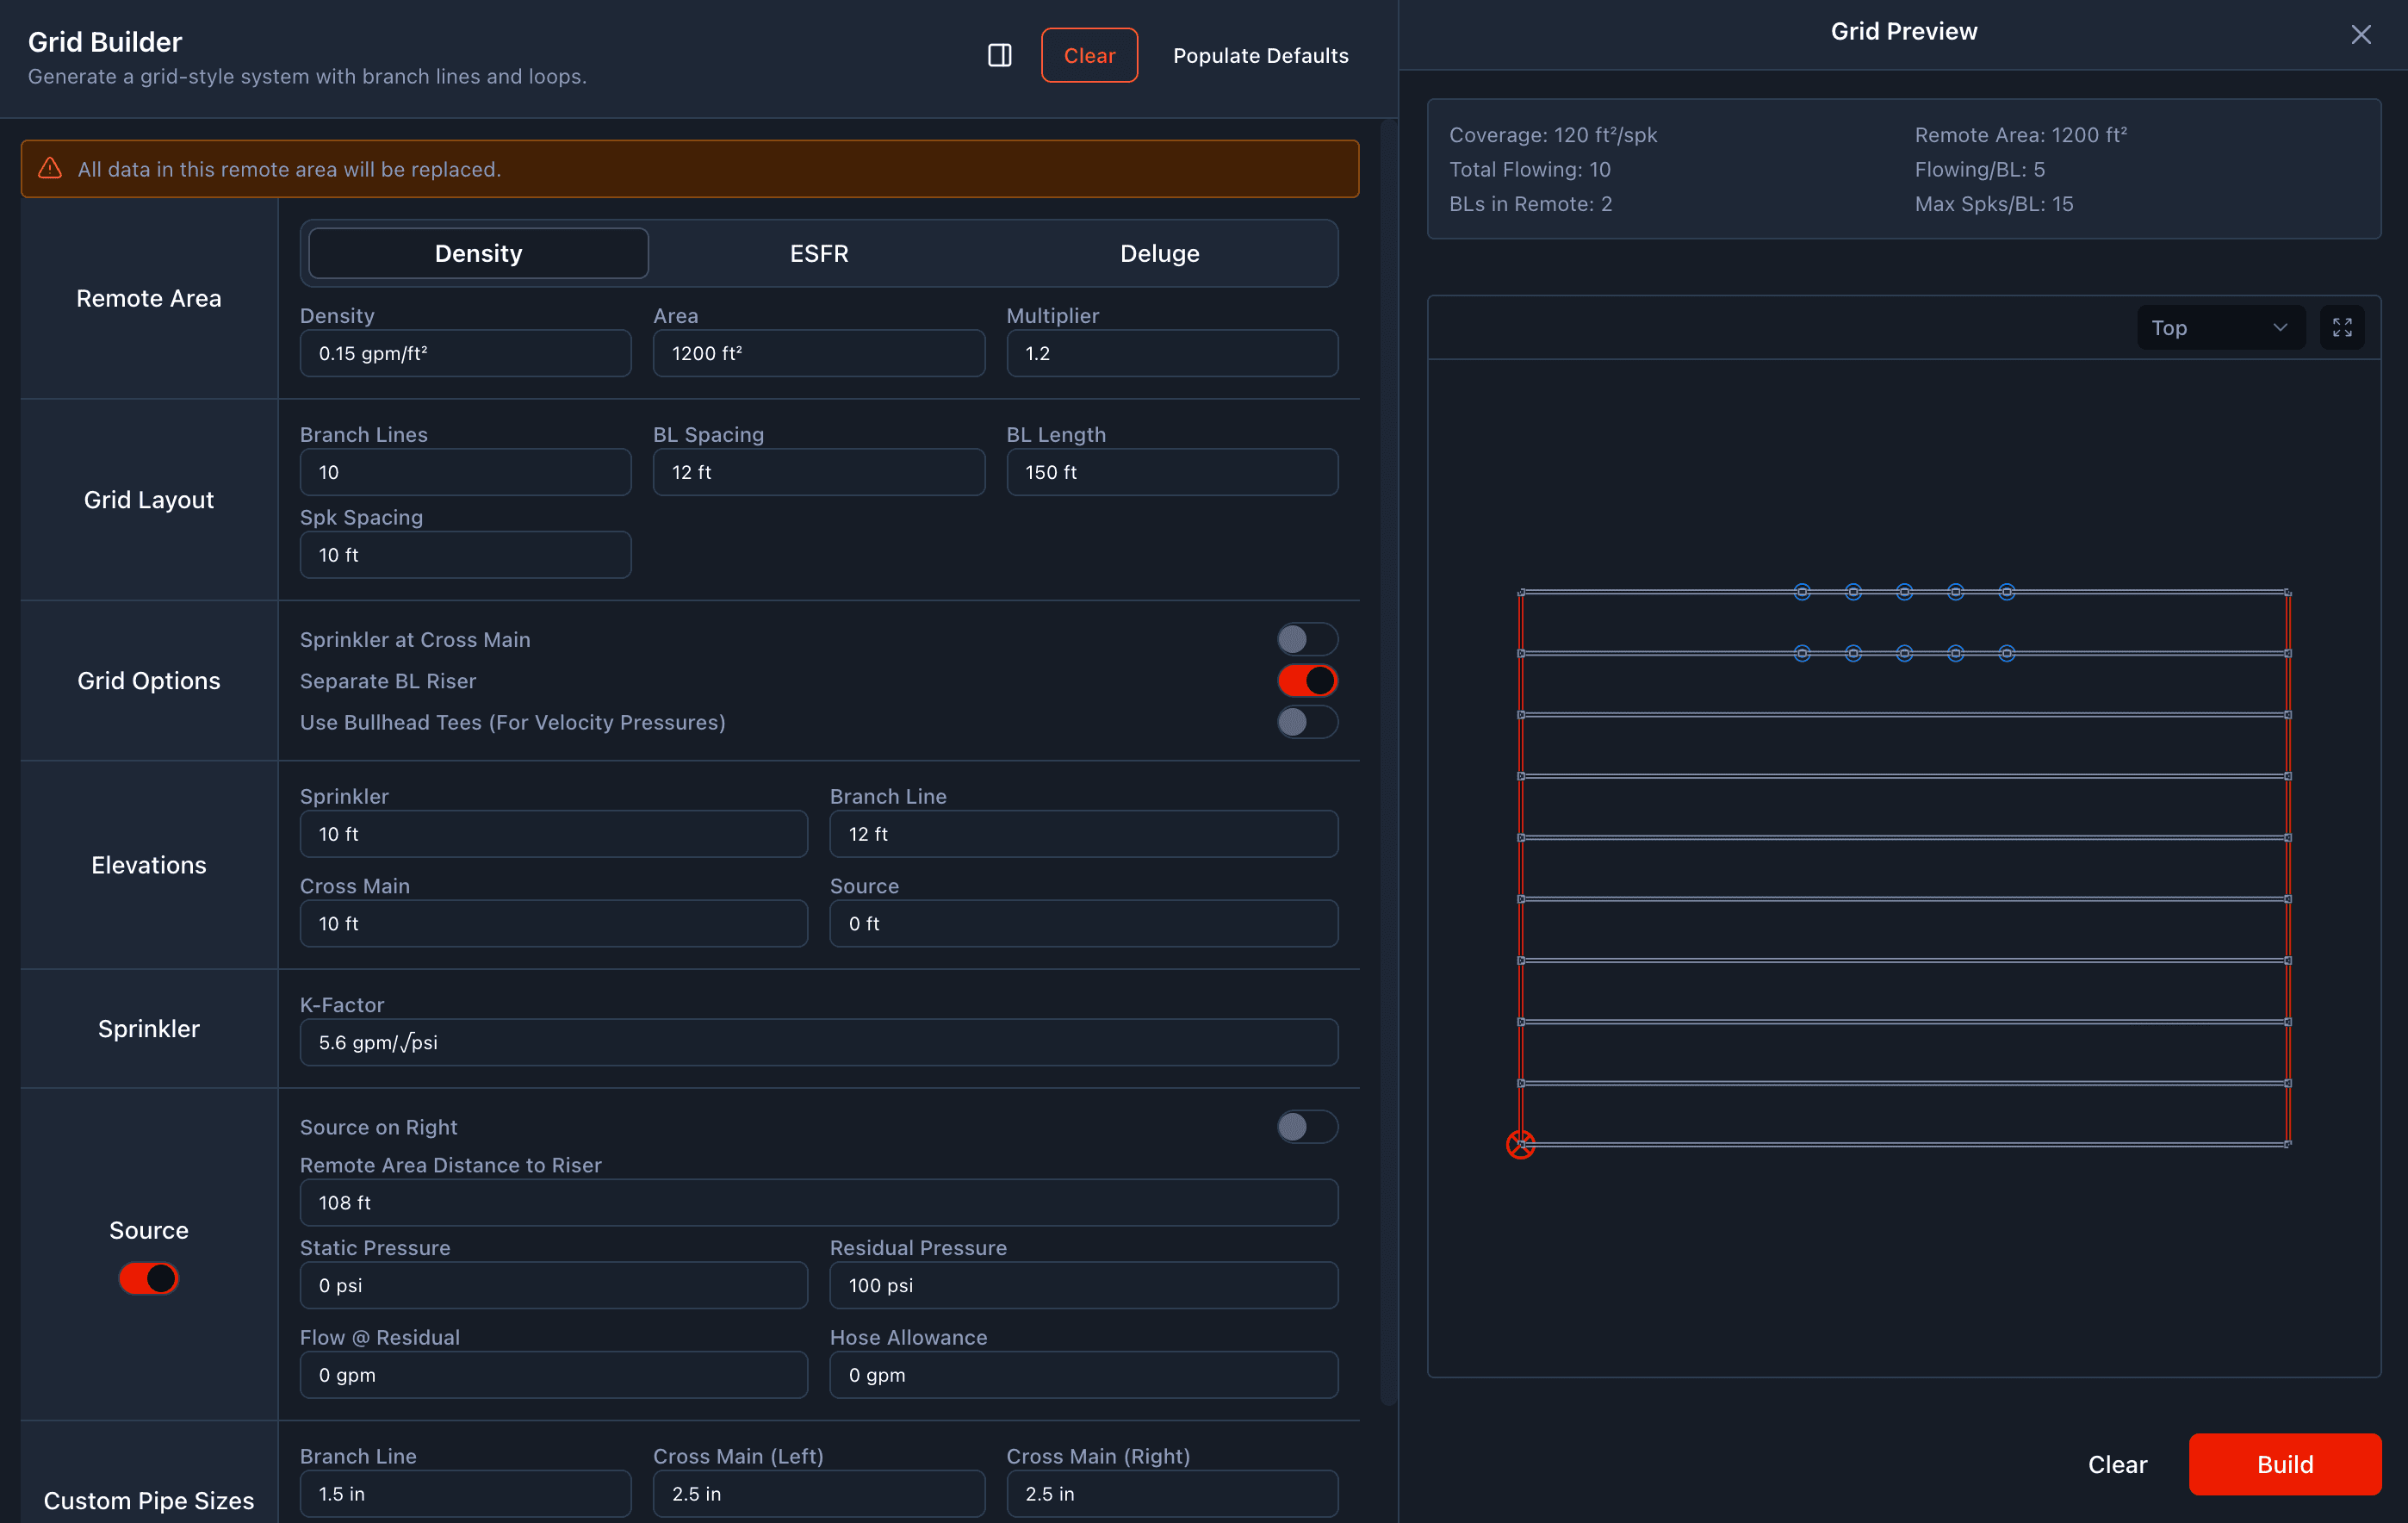Expand preview to fullscreen
This screenshot has width=2408, height=1523.
[x=2342, y=328]
